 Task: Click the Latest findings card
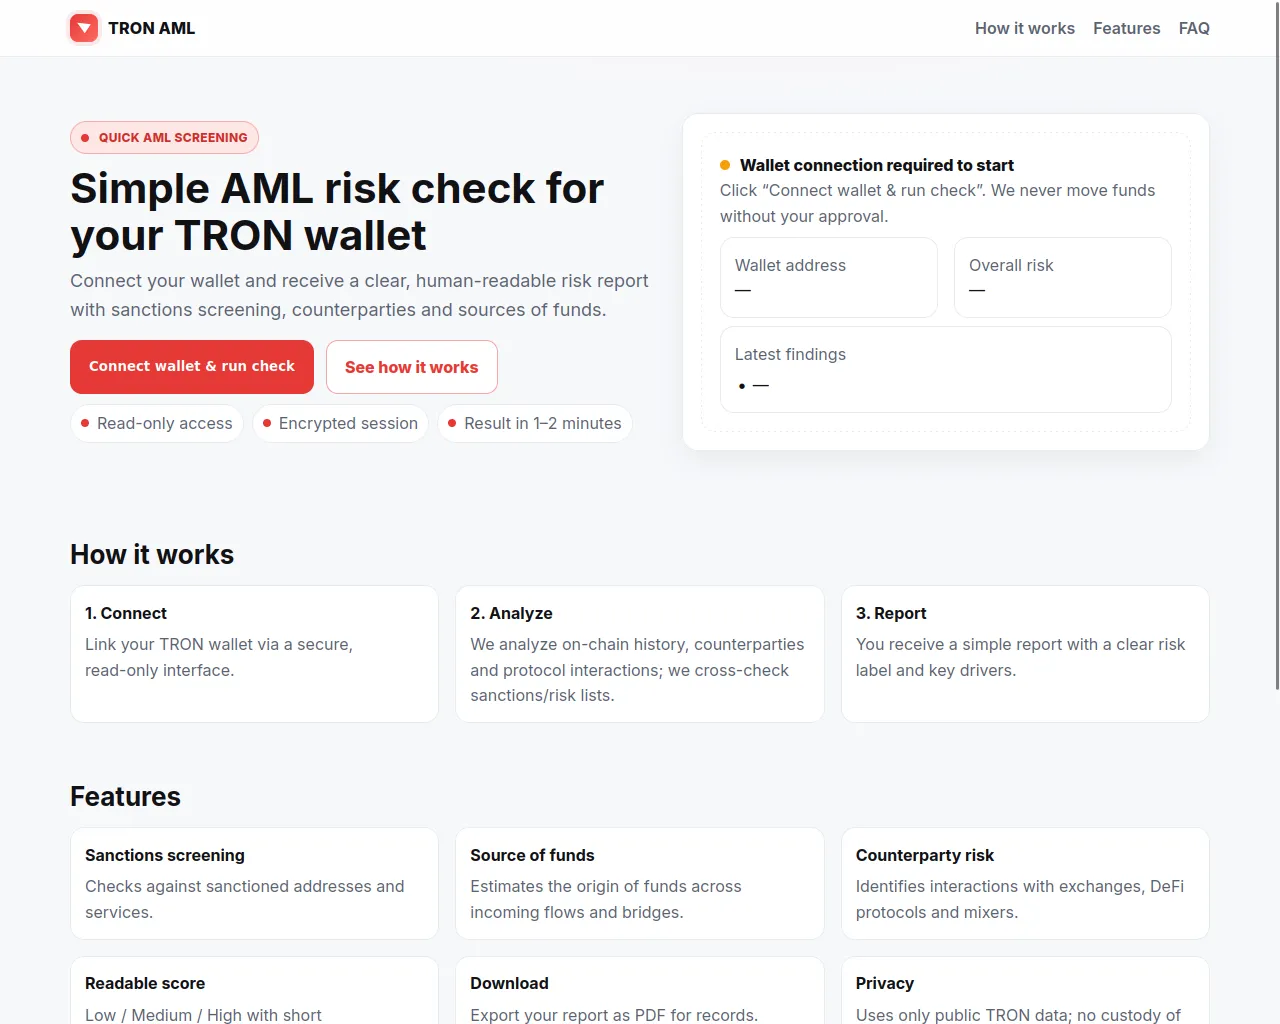tap(946, 369)
